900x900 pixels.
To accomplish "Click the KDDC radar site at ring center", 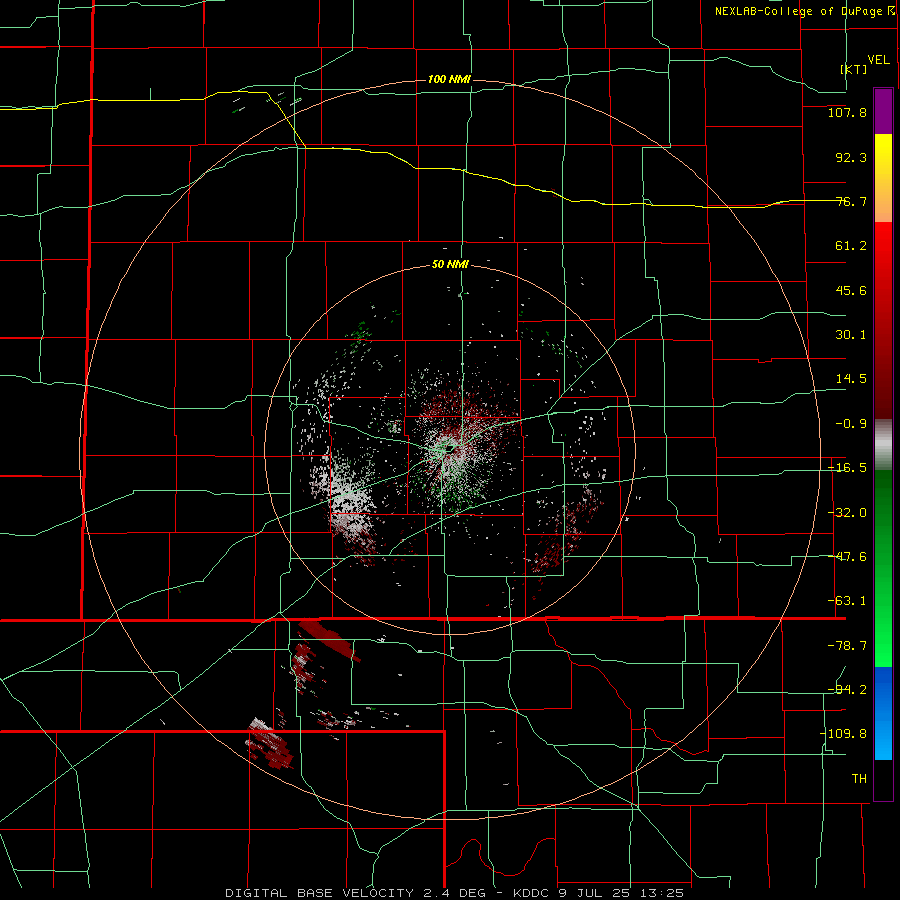I will pos(449,448).
